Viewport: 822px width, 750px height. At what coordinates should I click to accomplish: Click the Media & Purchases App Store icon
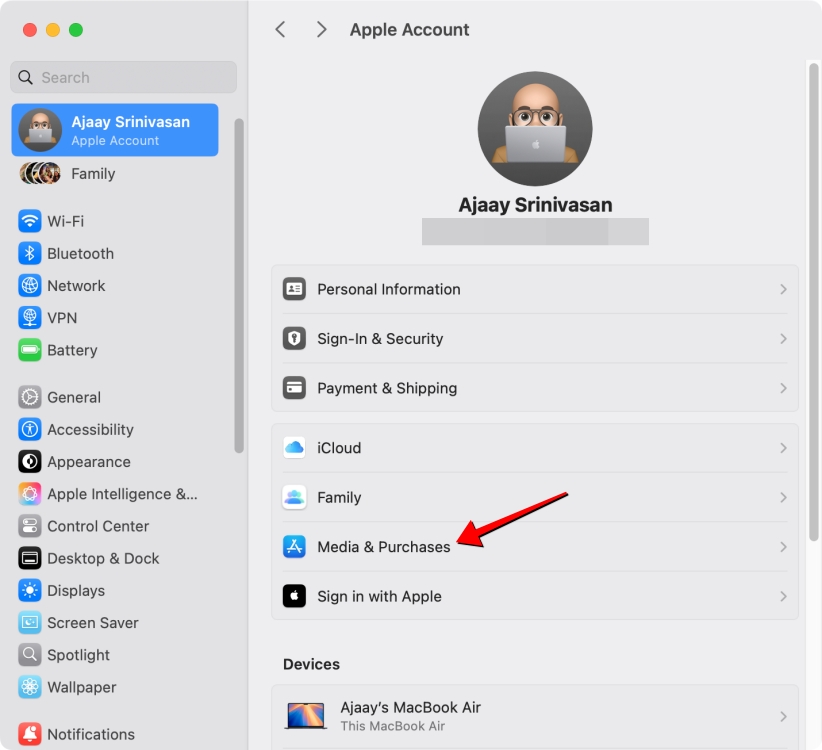(294, 547)
